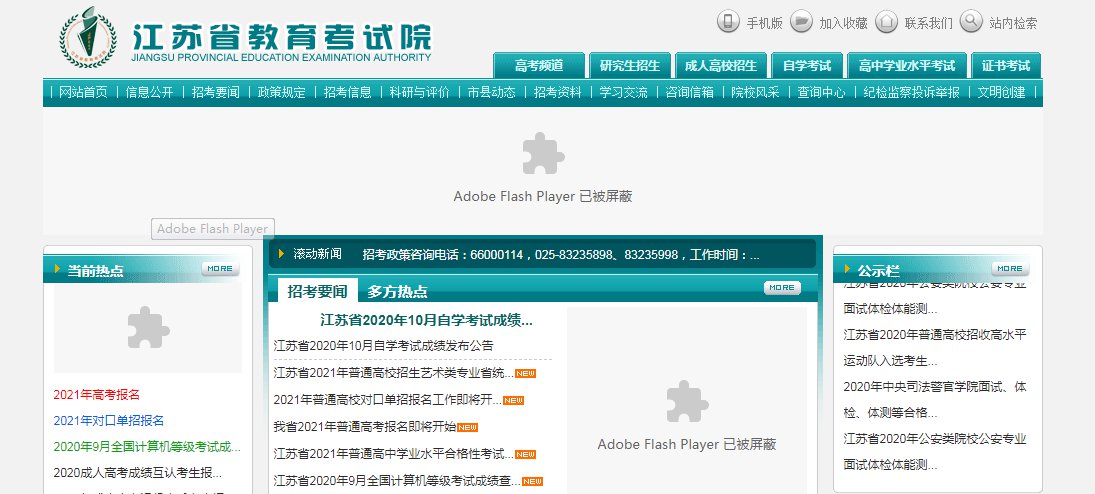
Task: Select the 招考要闻 tab in news panel
Action: pyautogui.click(x=318, y=291)
